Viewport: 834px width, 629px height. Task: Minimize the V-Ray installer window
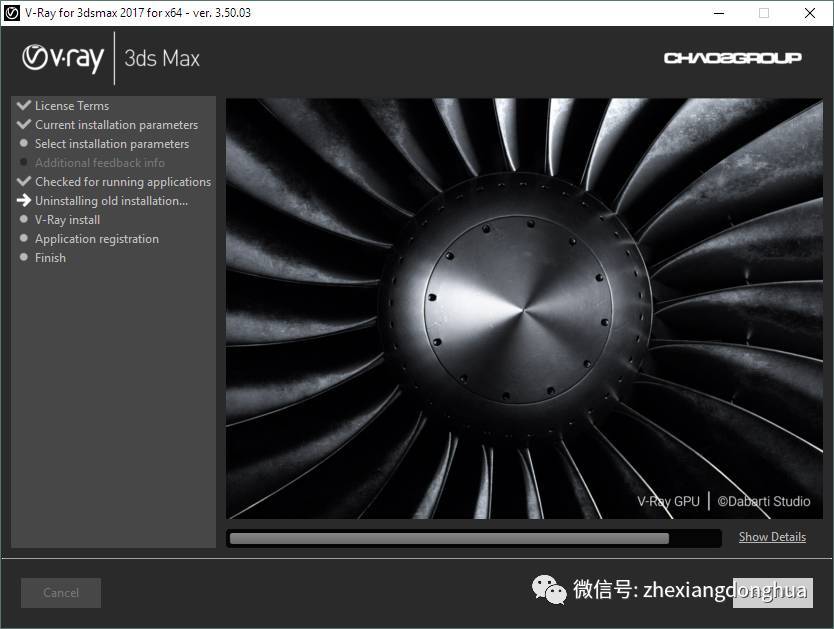pos(719,13)
